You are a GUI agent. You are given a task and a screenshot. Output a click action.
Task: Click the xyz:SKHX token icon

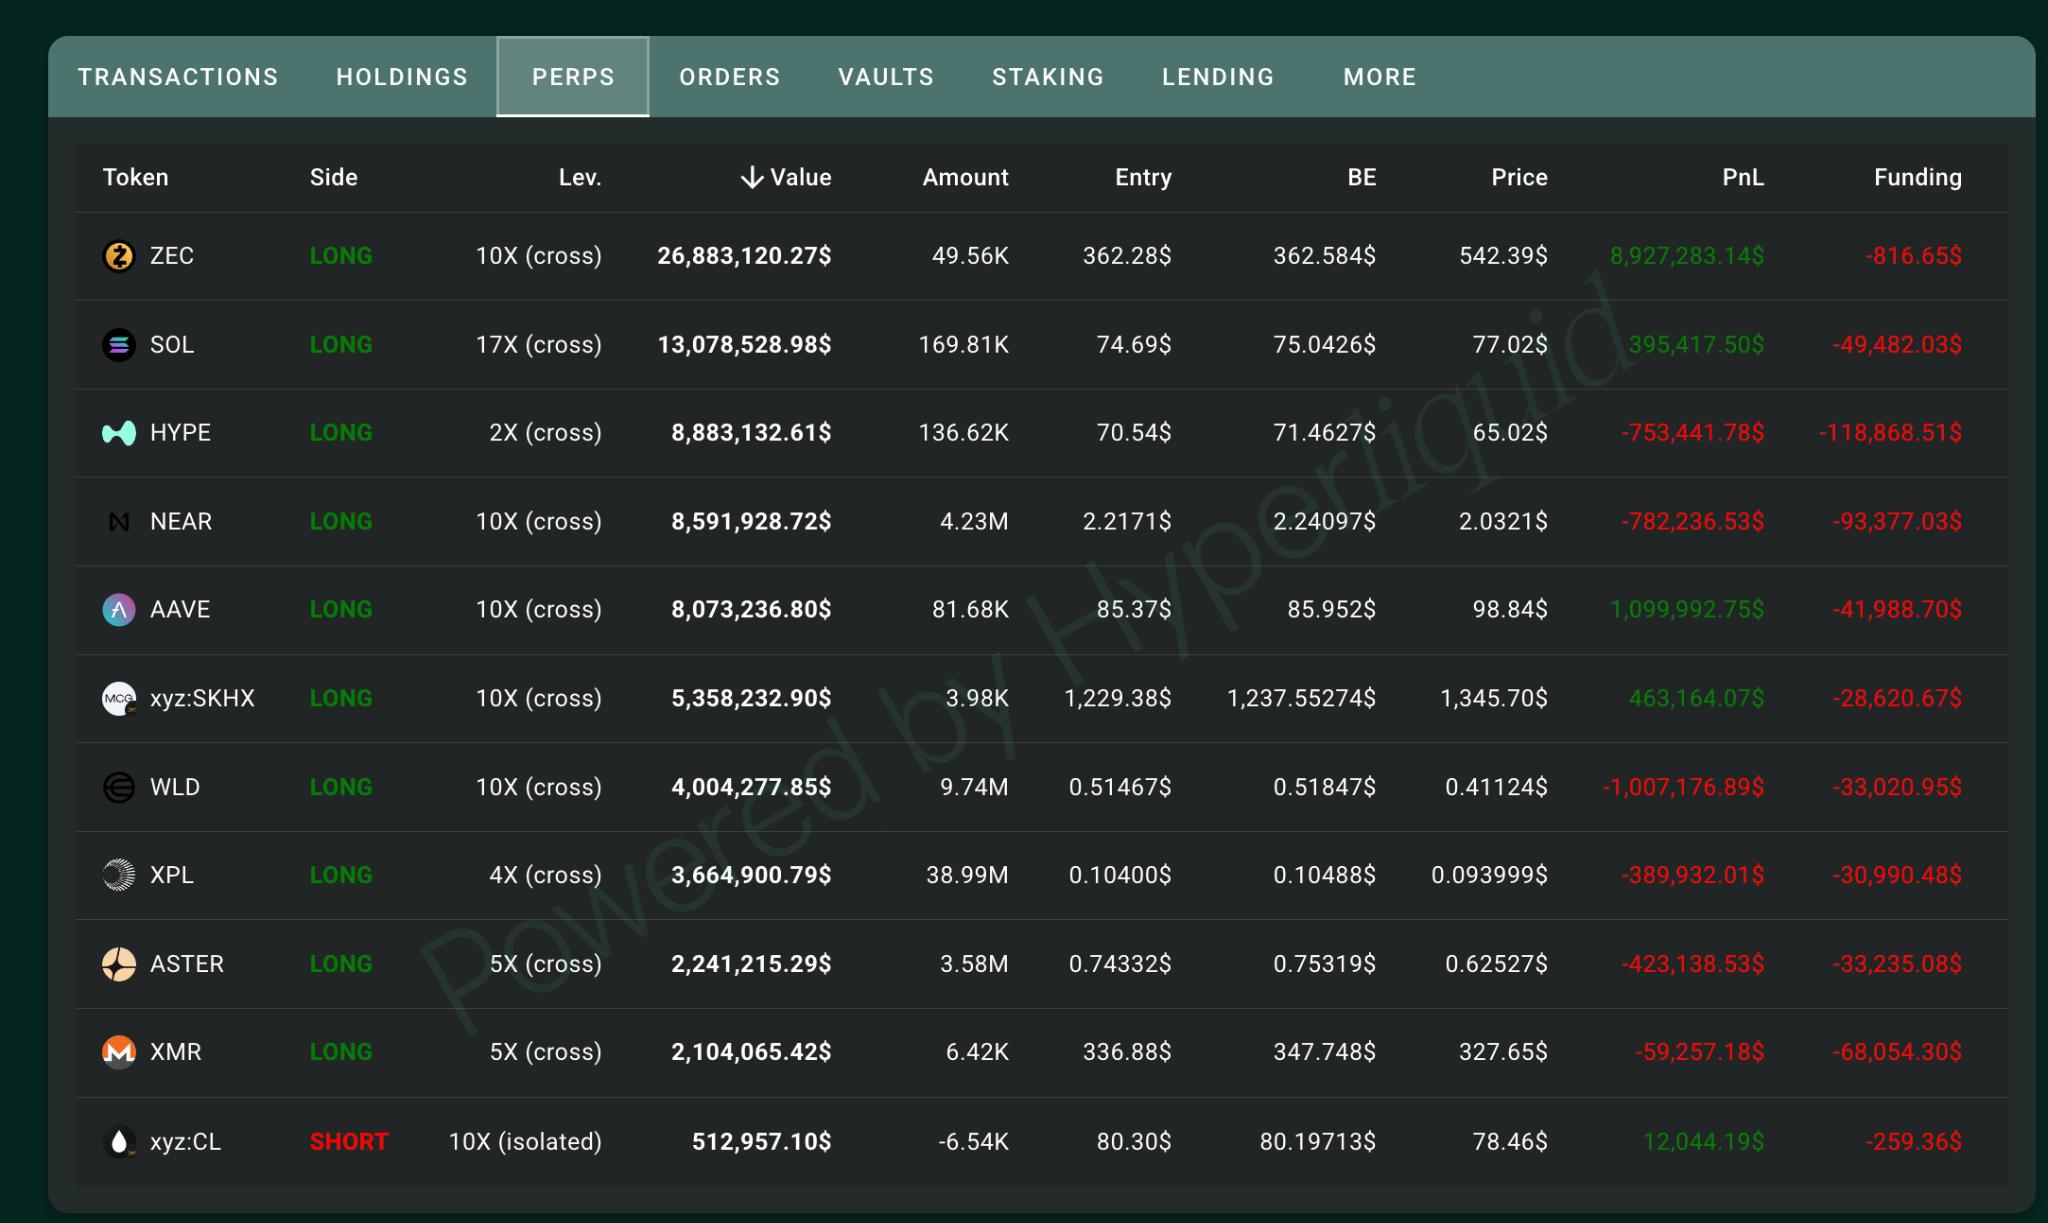[119, 699]
